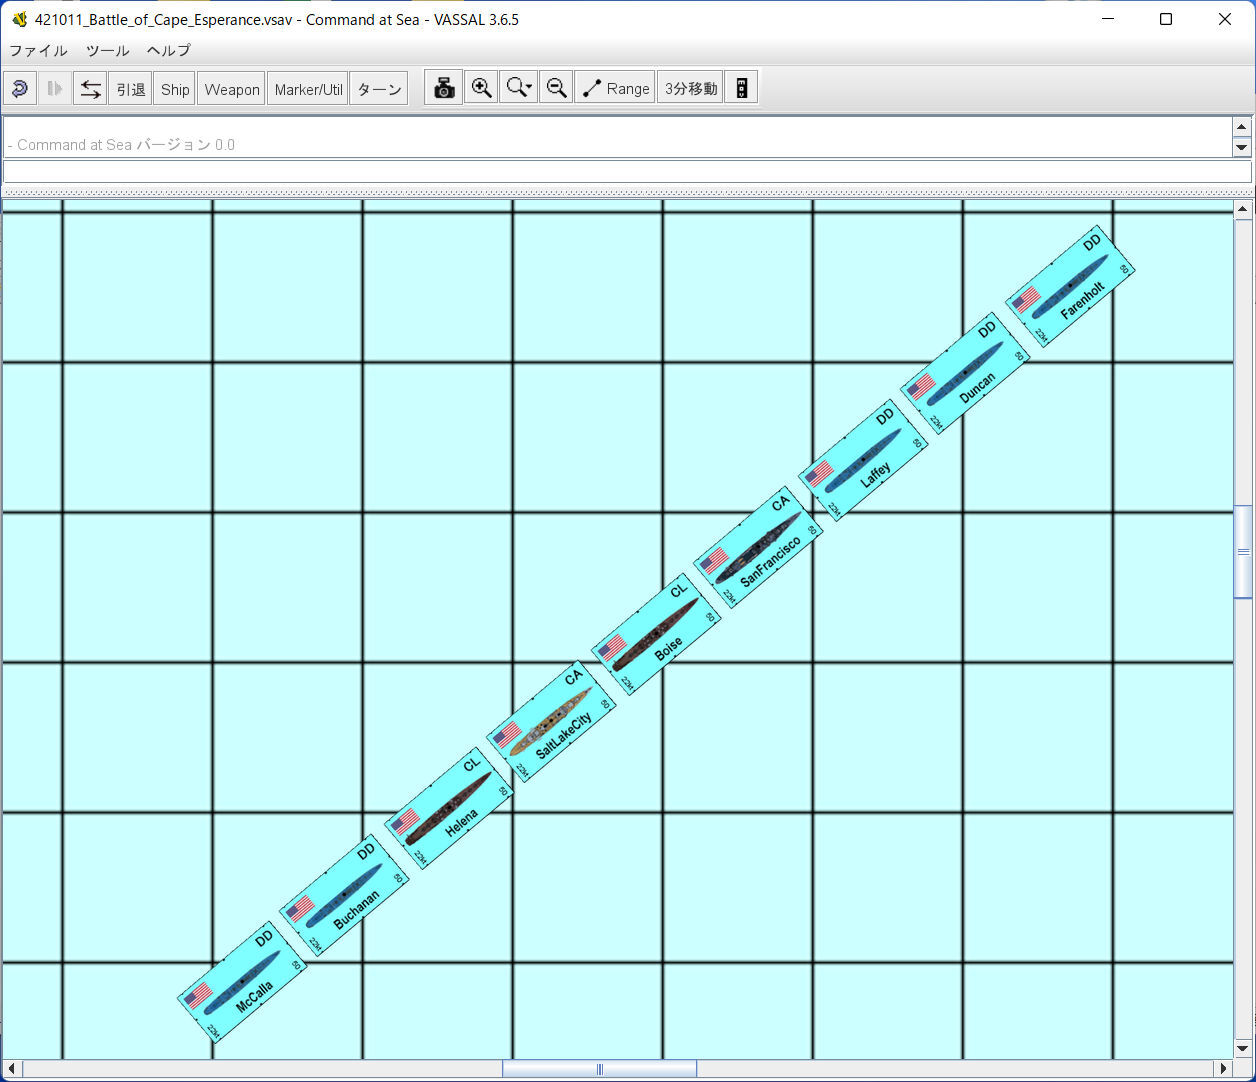Screen dimensions: 1256x1082
Task: Open the zoom level select dropdown magnifier
Action: click(x=519, y=88)
